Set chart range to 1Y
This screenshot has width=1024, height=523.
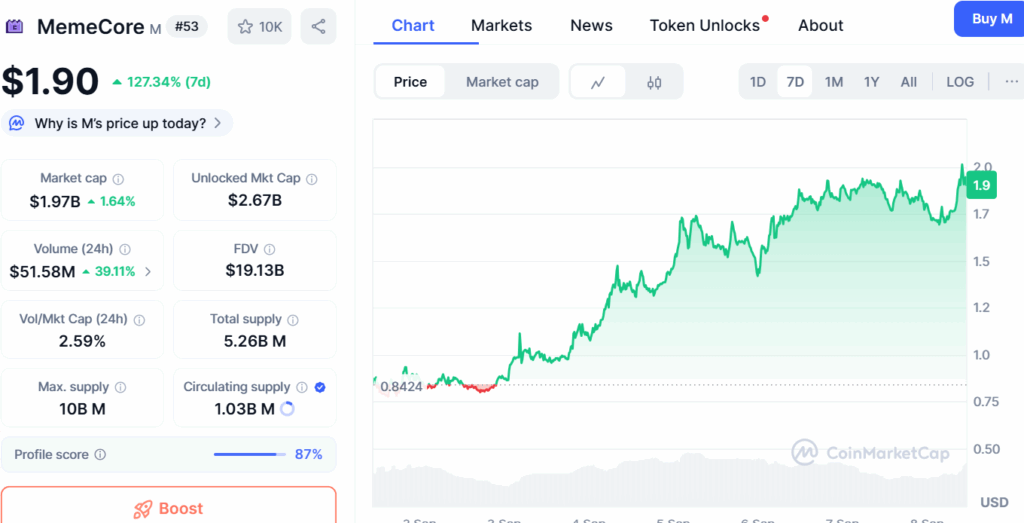coord(871,82)
